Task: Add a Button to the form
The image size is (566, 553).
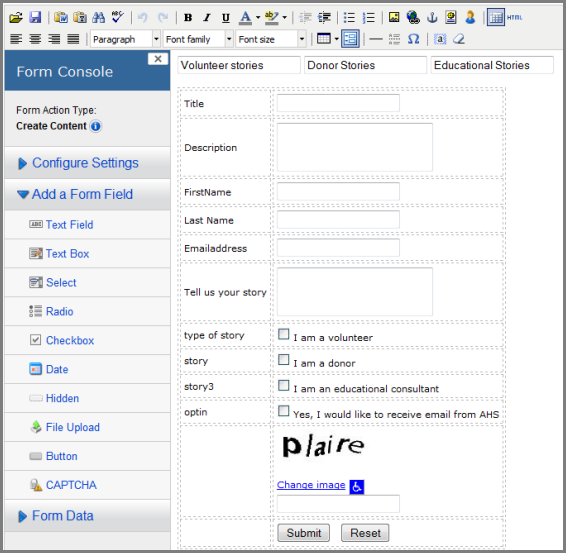Action: pyautogui.click(x=87, y=456)
